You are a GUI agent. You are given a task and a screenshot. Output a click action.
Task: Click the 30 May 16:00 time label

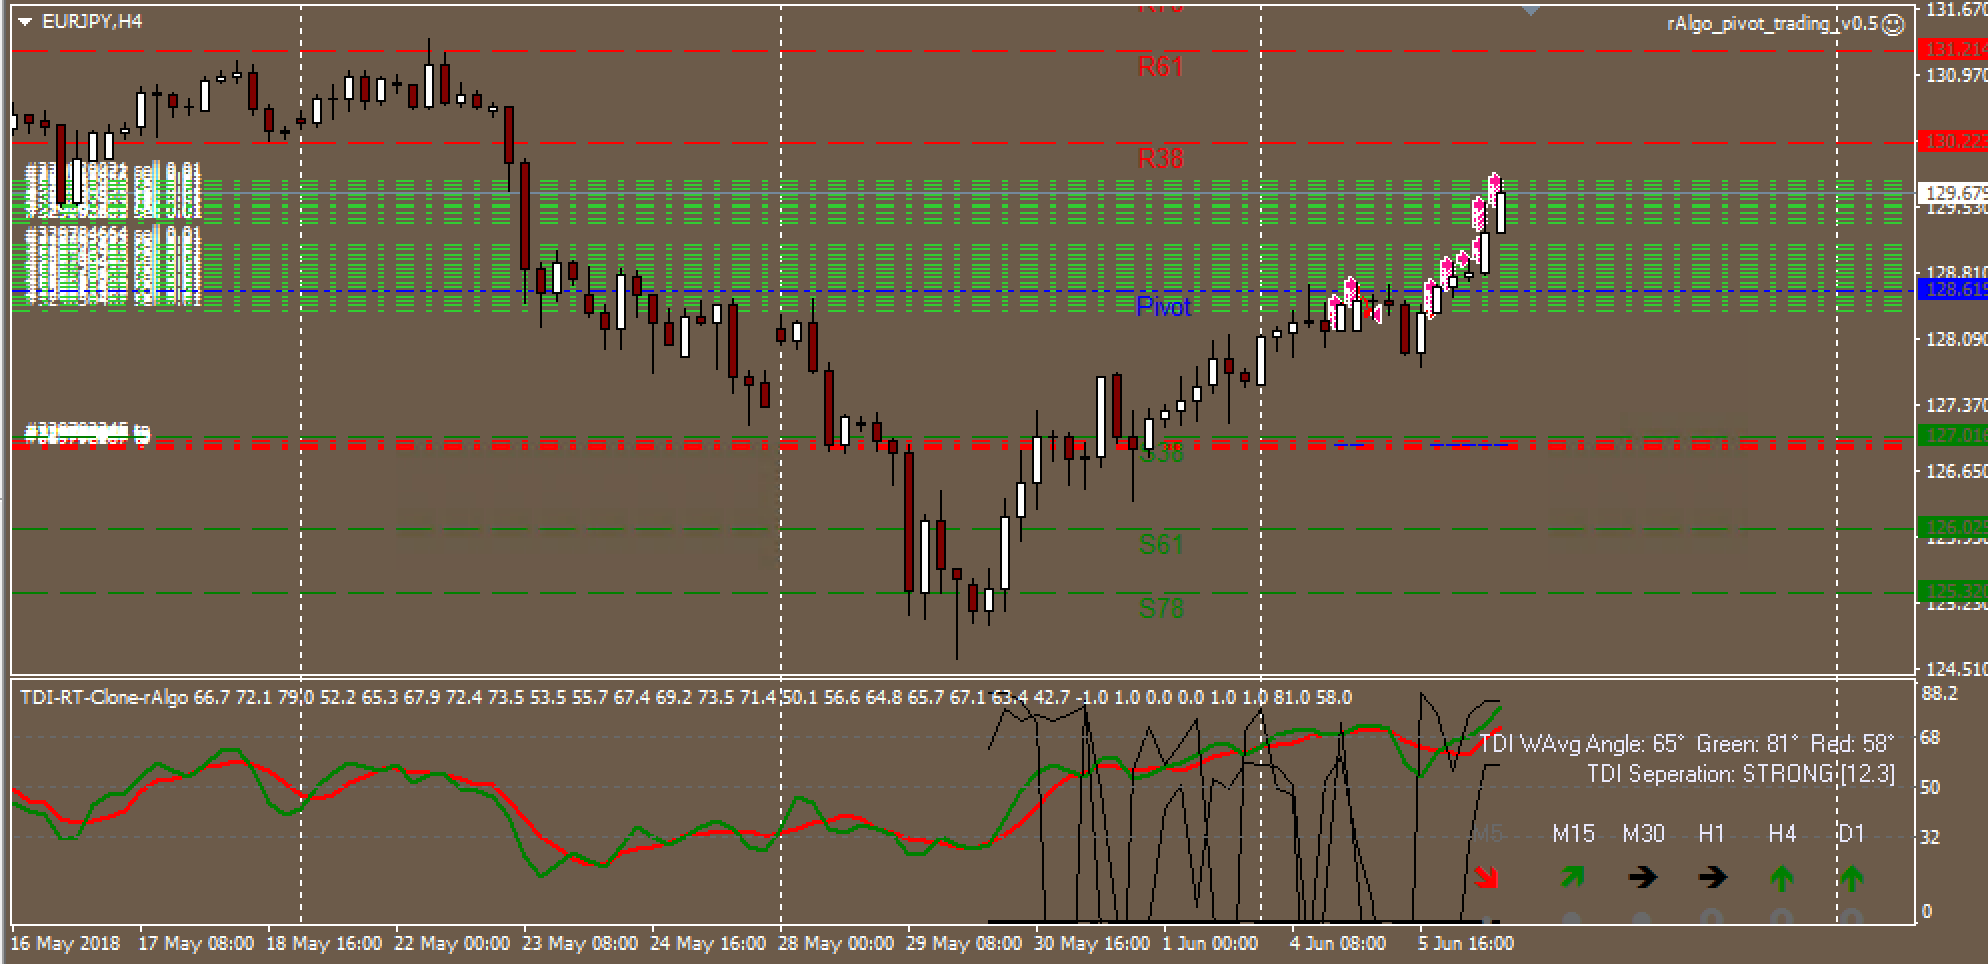pos(1092,943)
